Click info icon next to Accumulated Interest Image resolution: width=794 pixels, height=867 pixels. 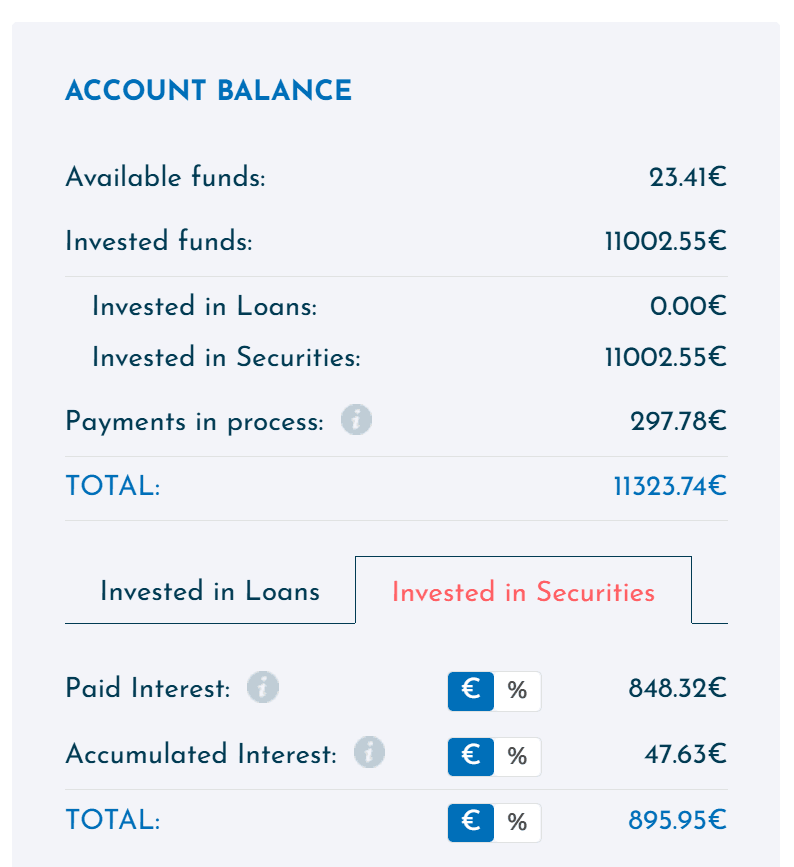point(369,753)
